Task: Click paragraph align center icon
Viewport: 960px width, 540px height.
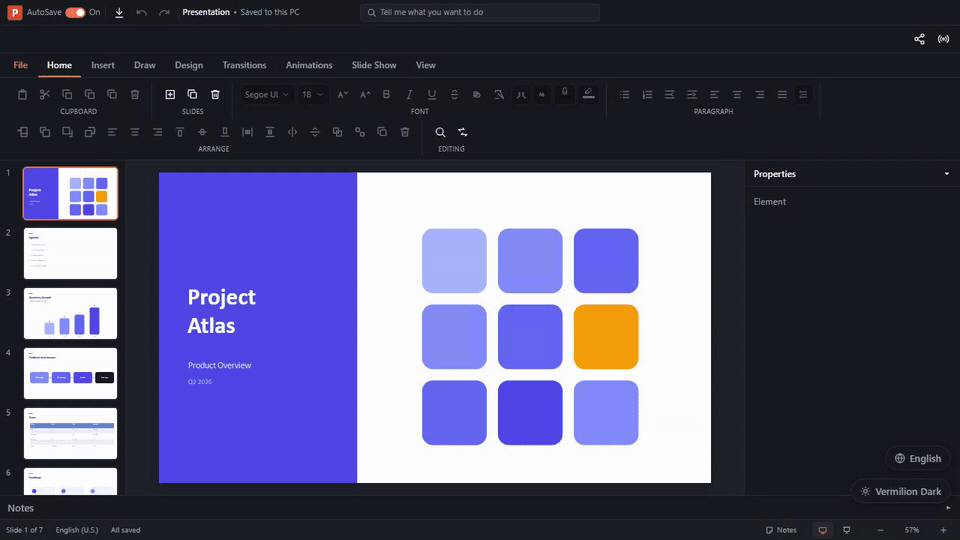Action: click(737, 94)
